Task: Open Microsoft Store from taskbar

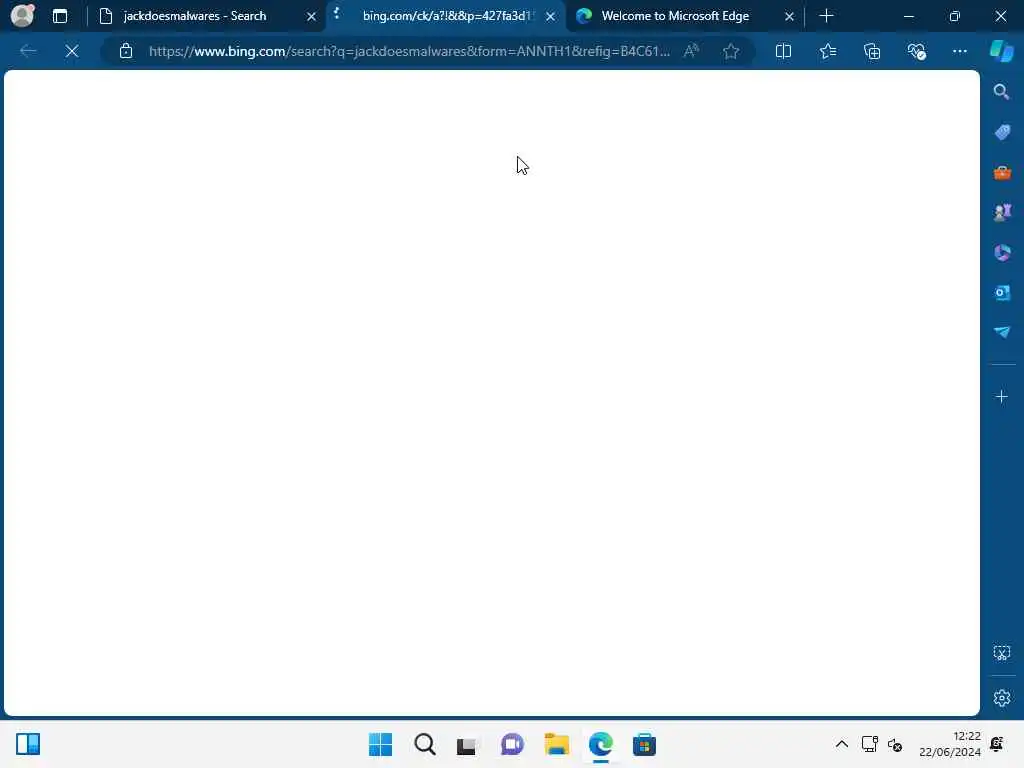Action: (644, 744)
